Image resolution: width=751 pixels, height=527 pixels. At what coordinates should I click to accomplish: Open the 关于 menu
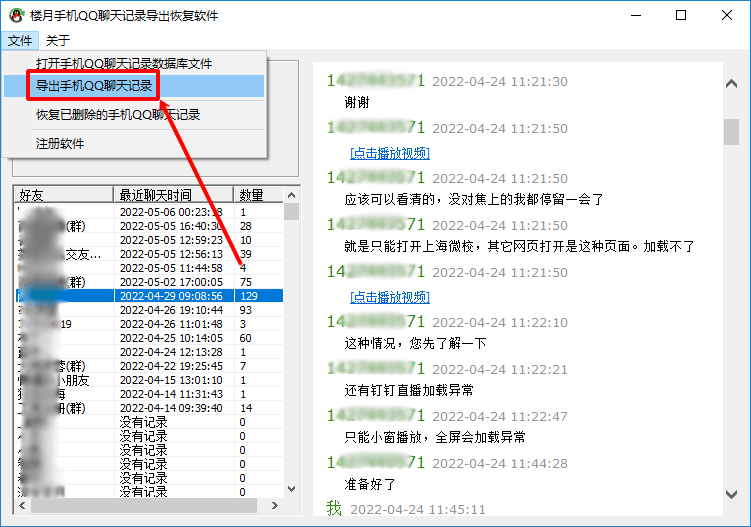click(x=57, y=41)
